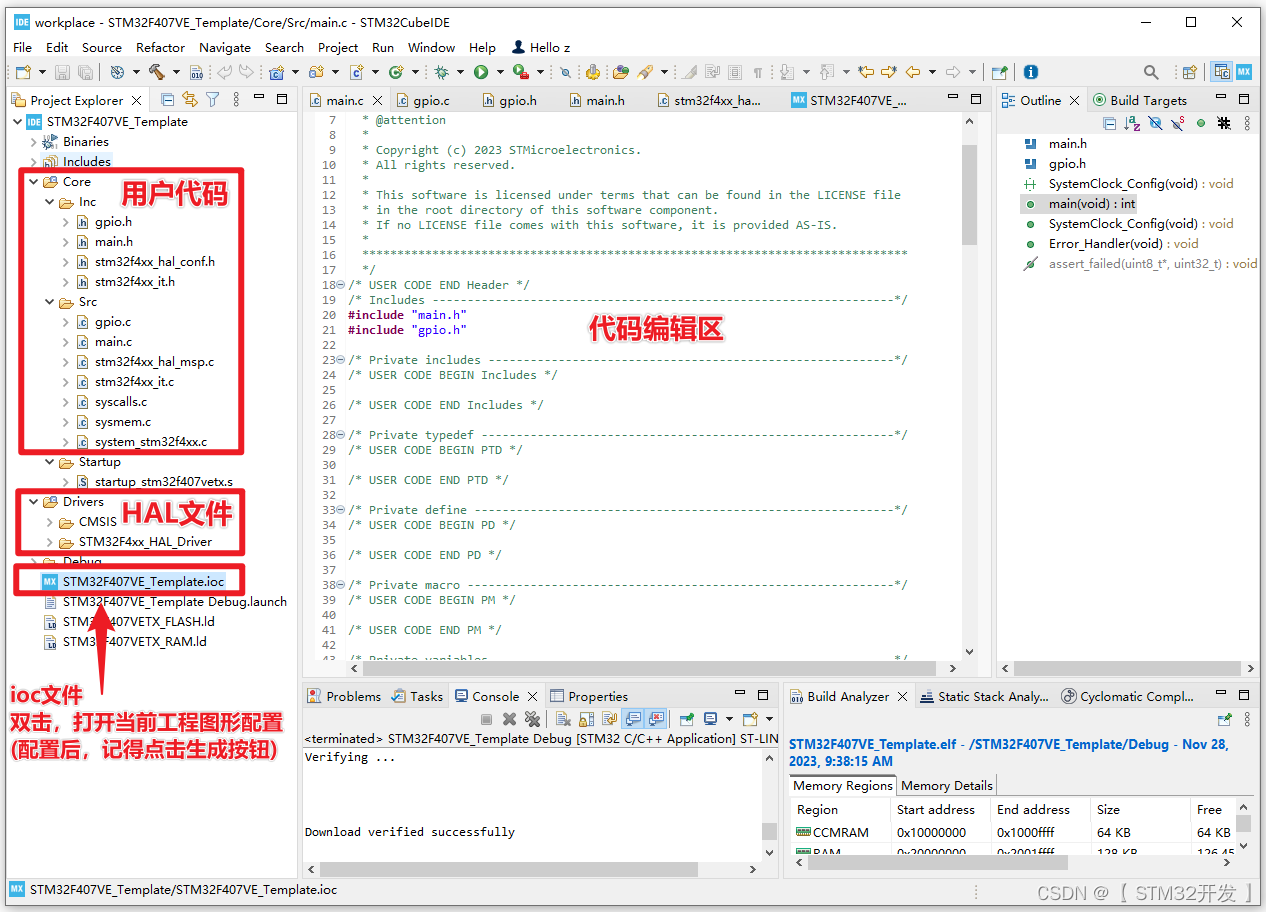
Task: Toggle Hide Inactive Elements green dot in Outline
Action: (x=1200, y=123)
